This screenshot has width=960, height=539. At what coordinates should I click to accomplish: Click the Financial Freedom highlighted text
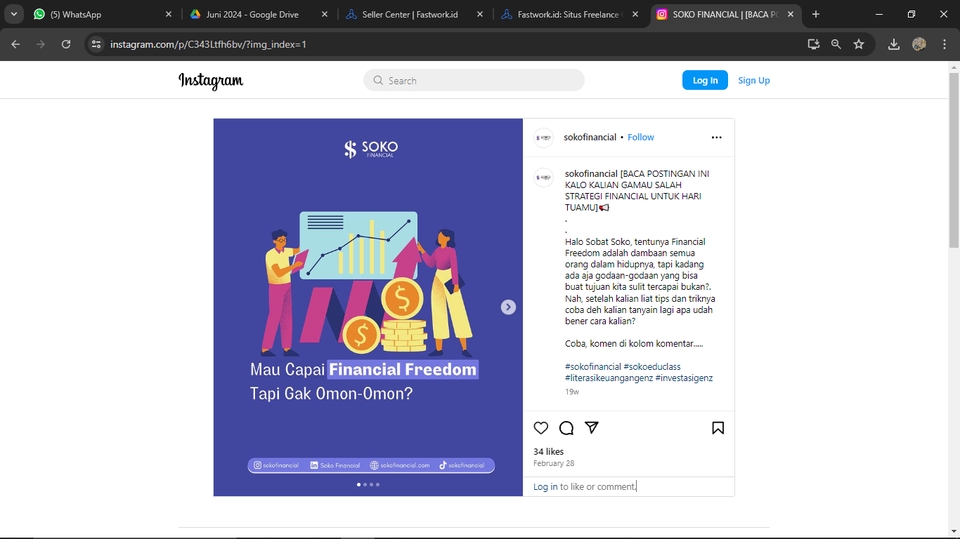click(402, 369)
